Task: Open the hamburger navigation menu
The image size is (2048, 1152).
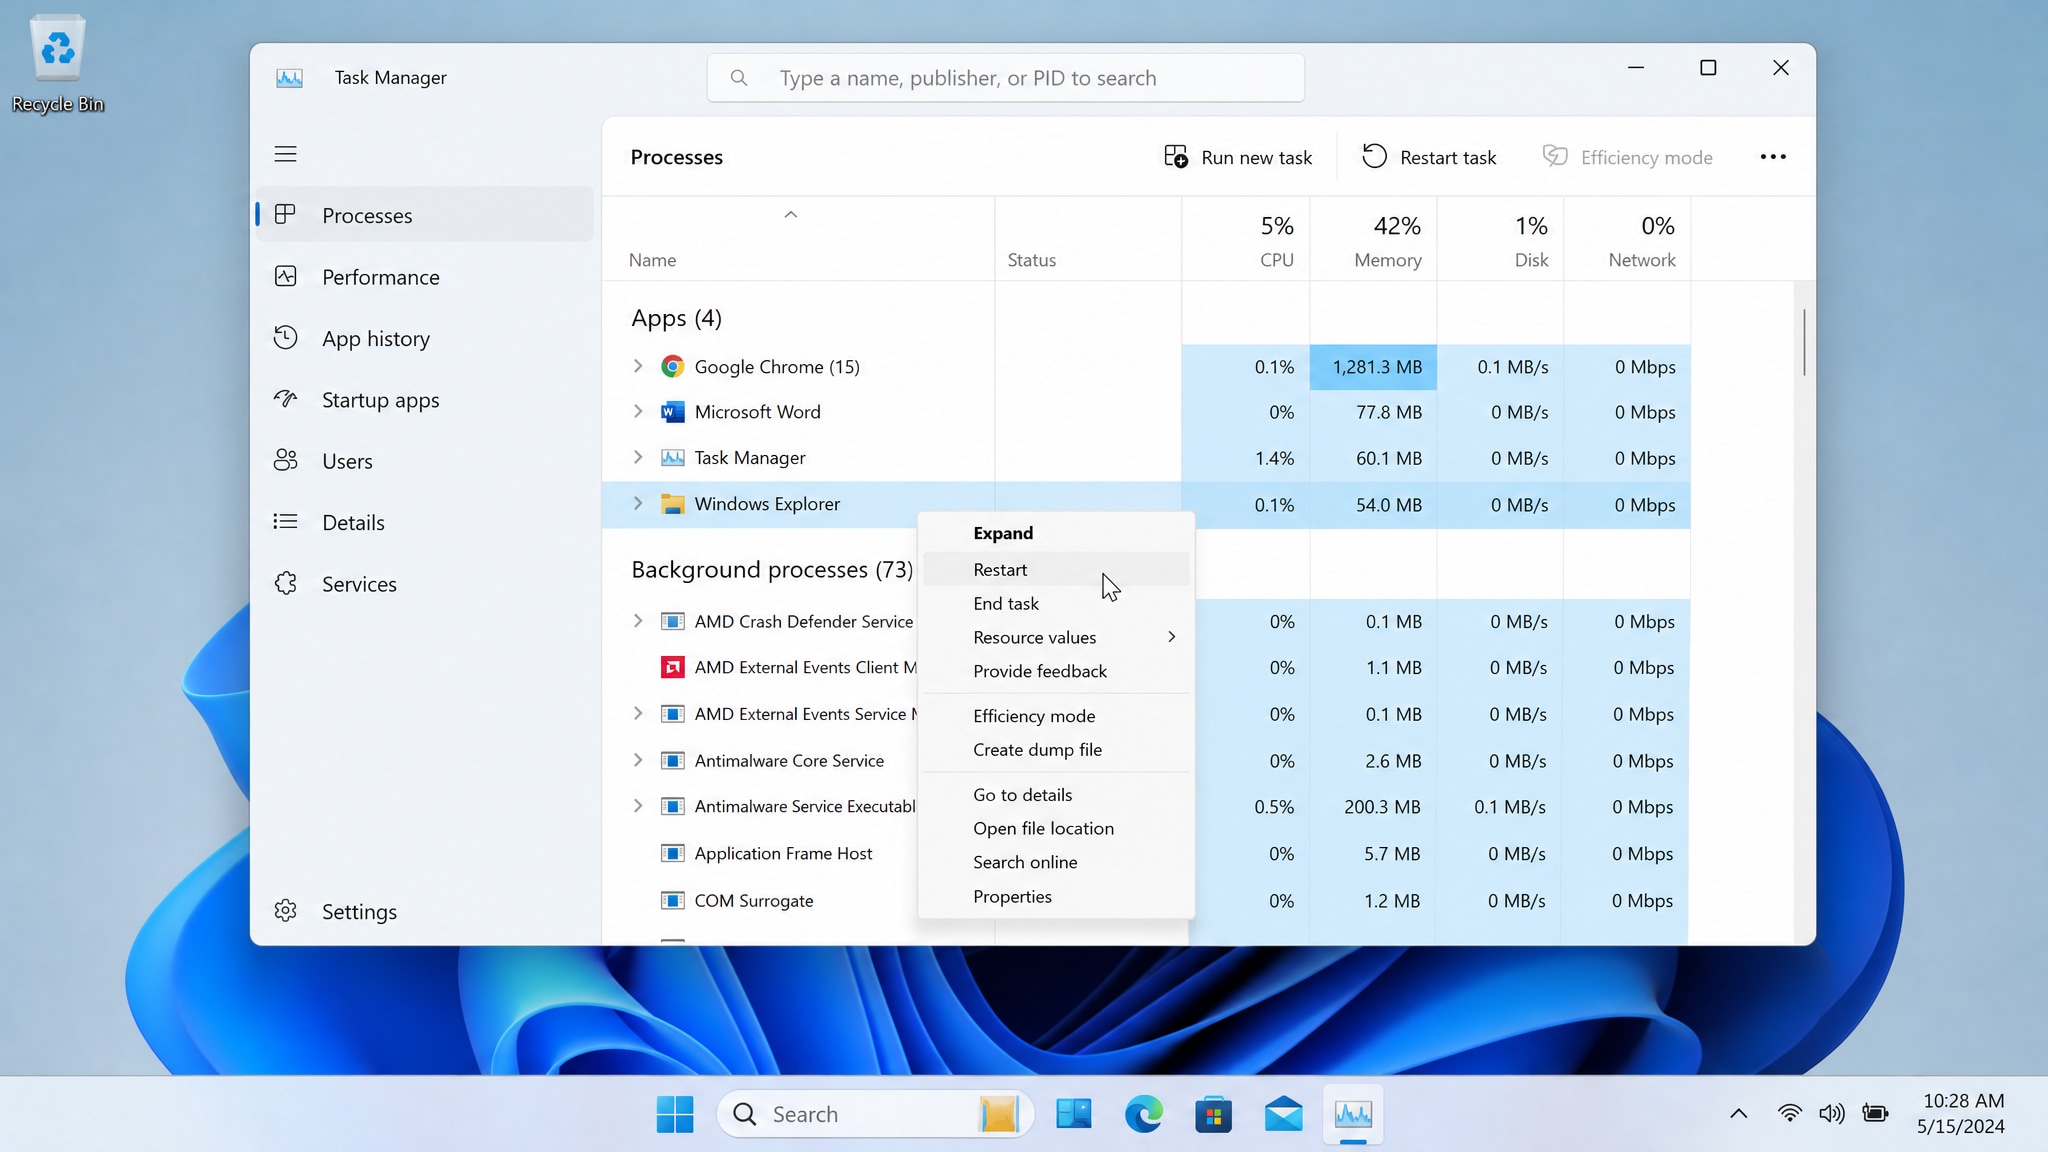Action: [x=286, y=154]
